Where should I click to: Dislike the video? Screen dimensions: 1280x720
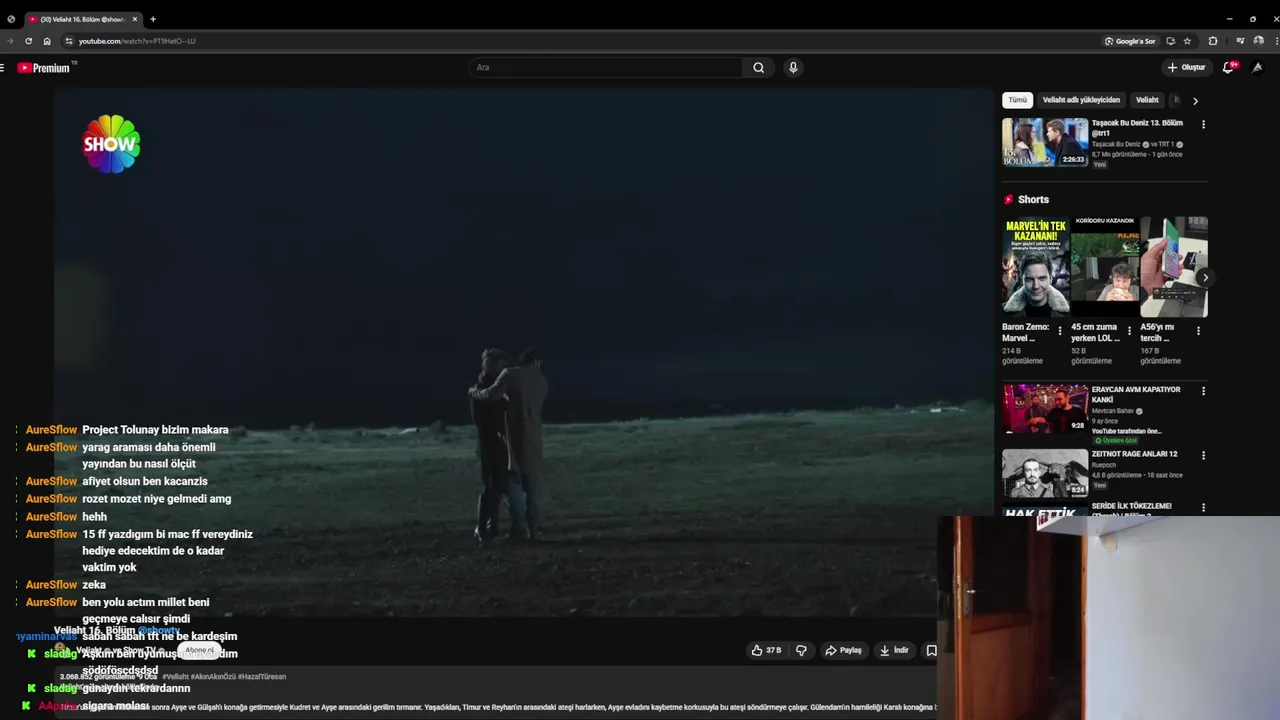pos(801,650)
